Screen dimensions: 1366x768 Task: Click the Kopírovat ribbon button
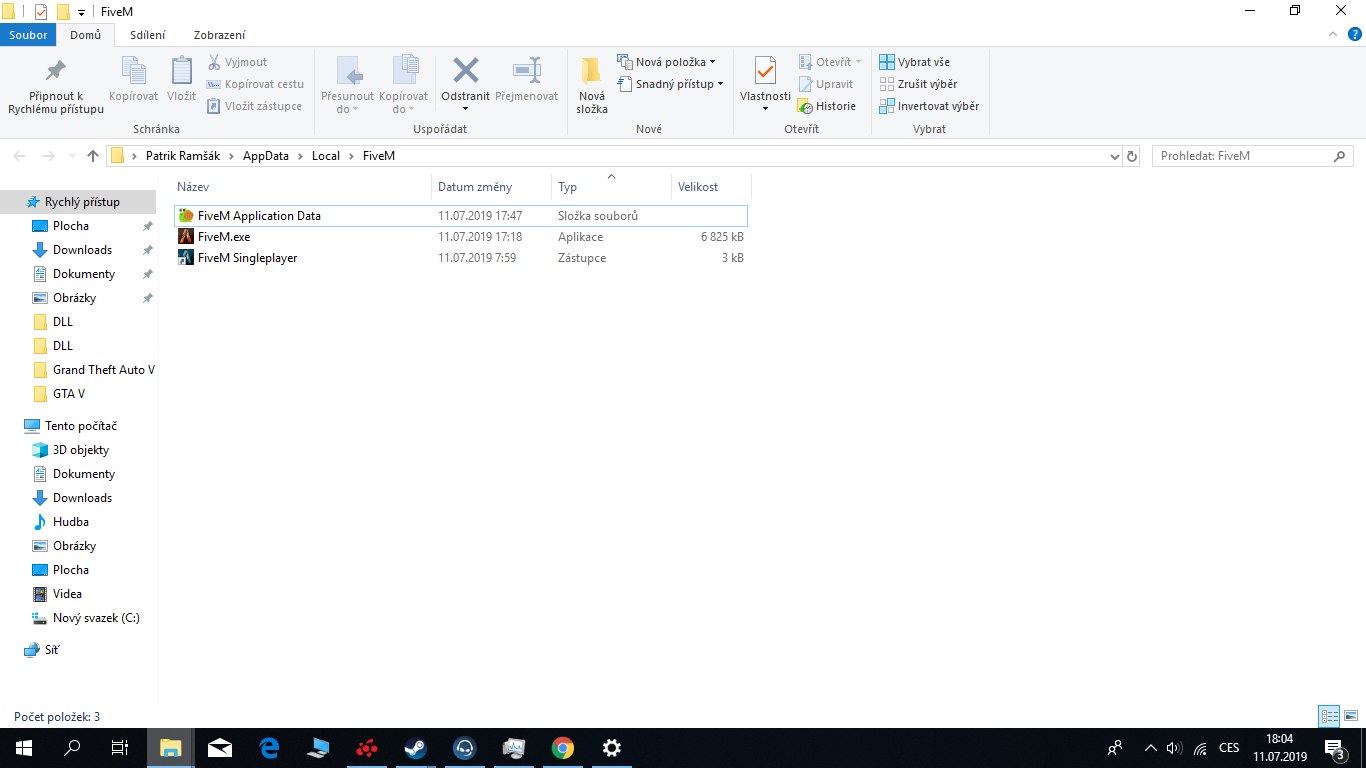[x=133, y=80]
